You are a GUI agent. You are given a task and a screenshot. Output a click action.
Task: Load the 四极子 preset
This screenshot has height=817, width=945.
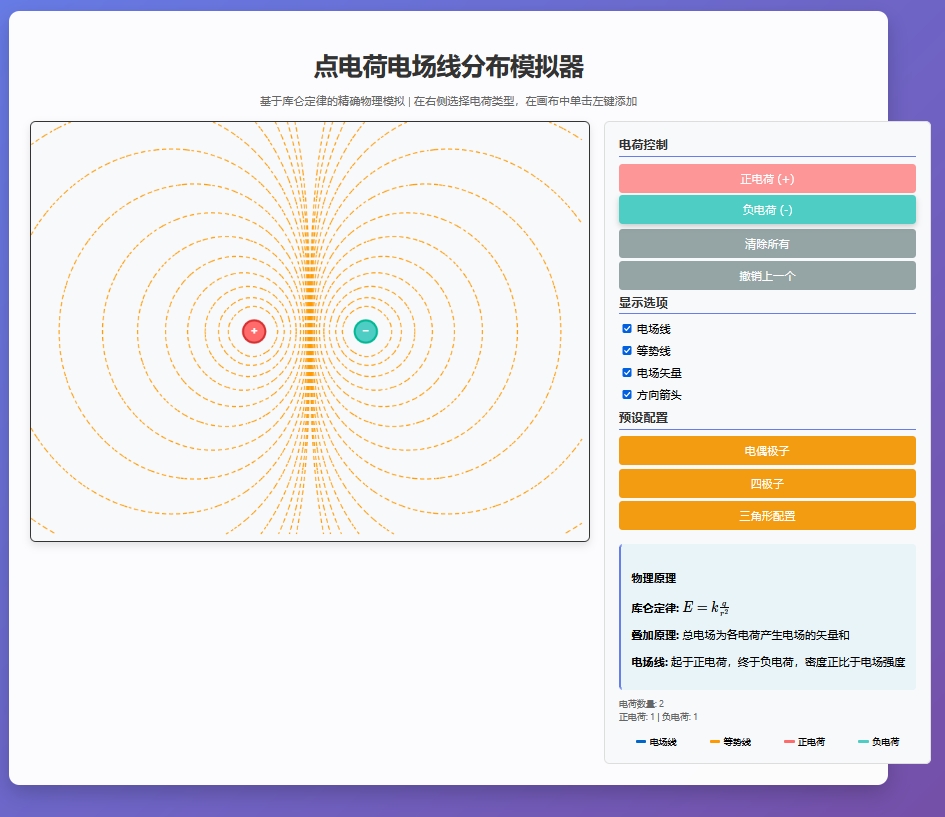coord(767,483)
